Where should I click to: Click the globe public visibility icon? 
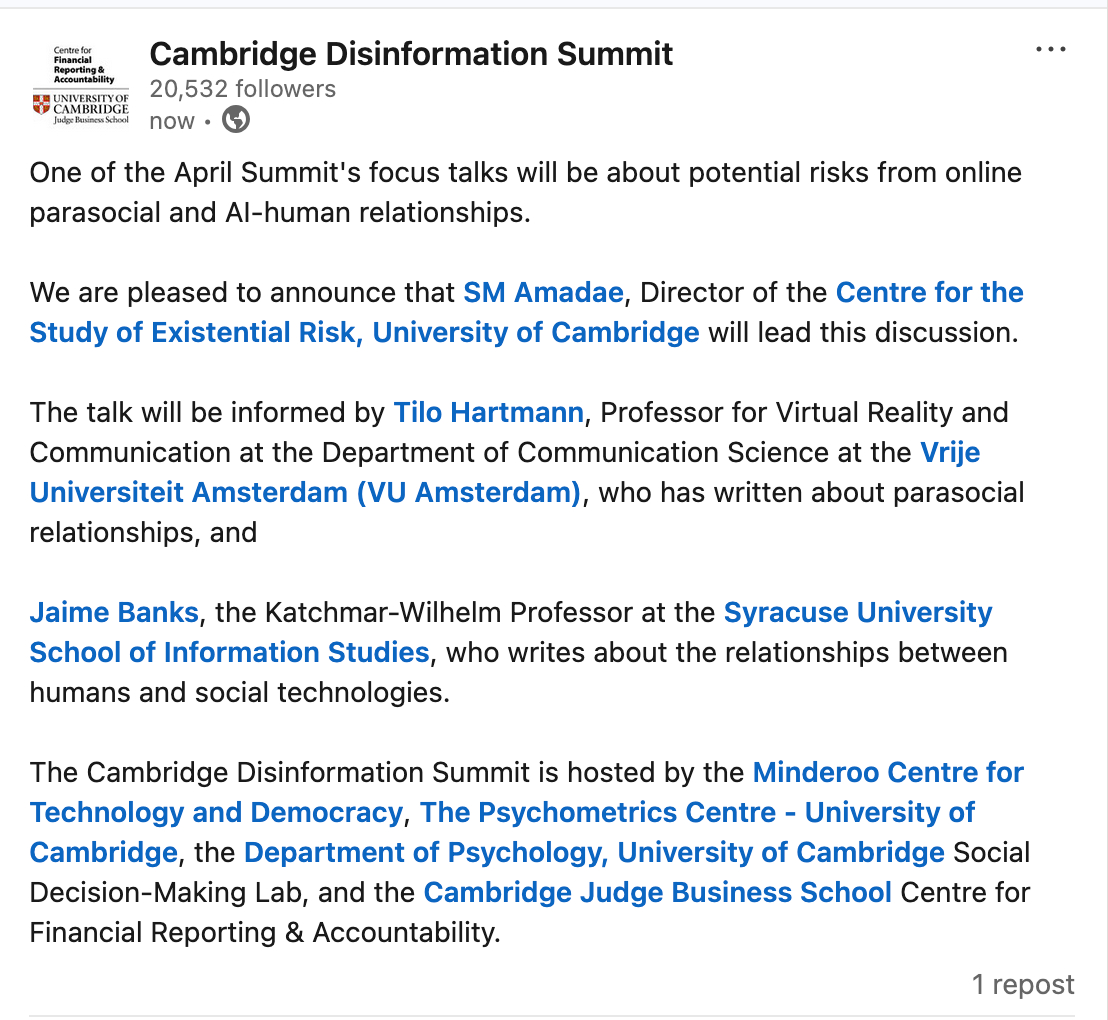tap(236, 121)
